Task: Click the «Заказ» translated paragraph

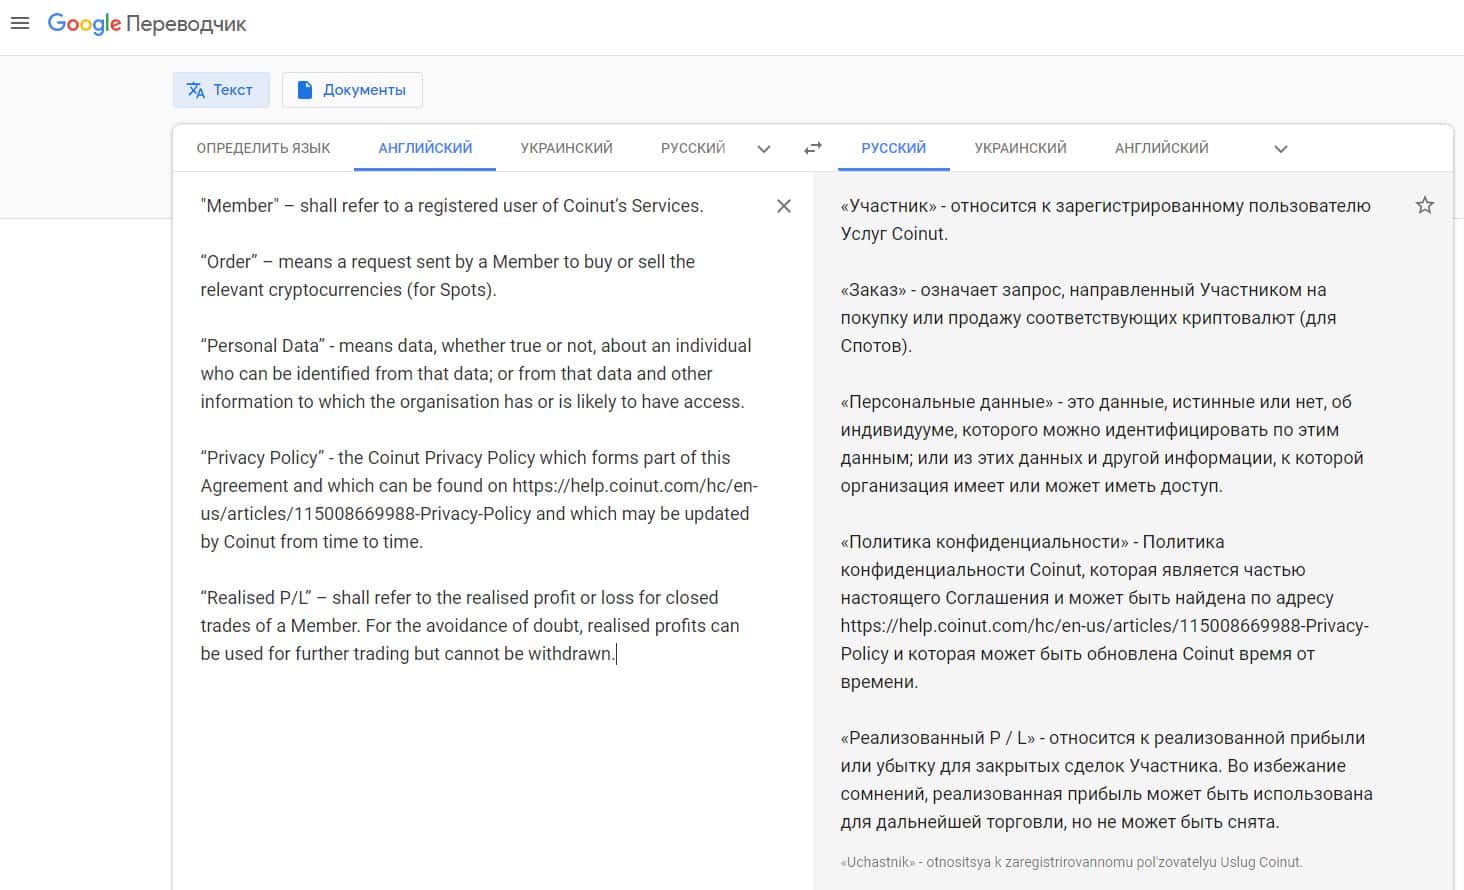Action: (x=1089, y=318)
